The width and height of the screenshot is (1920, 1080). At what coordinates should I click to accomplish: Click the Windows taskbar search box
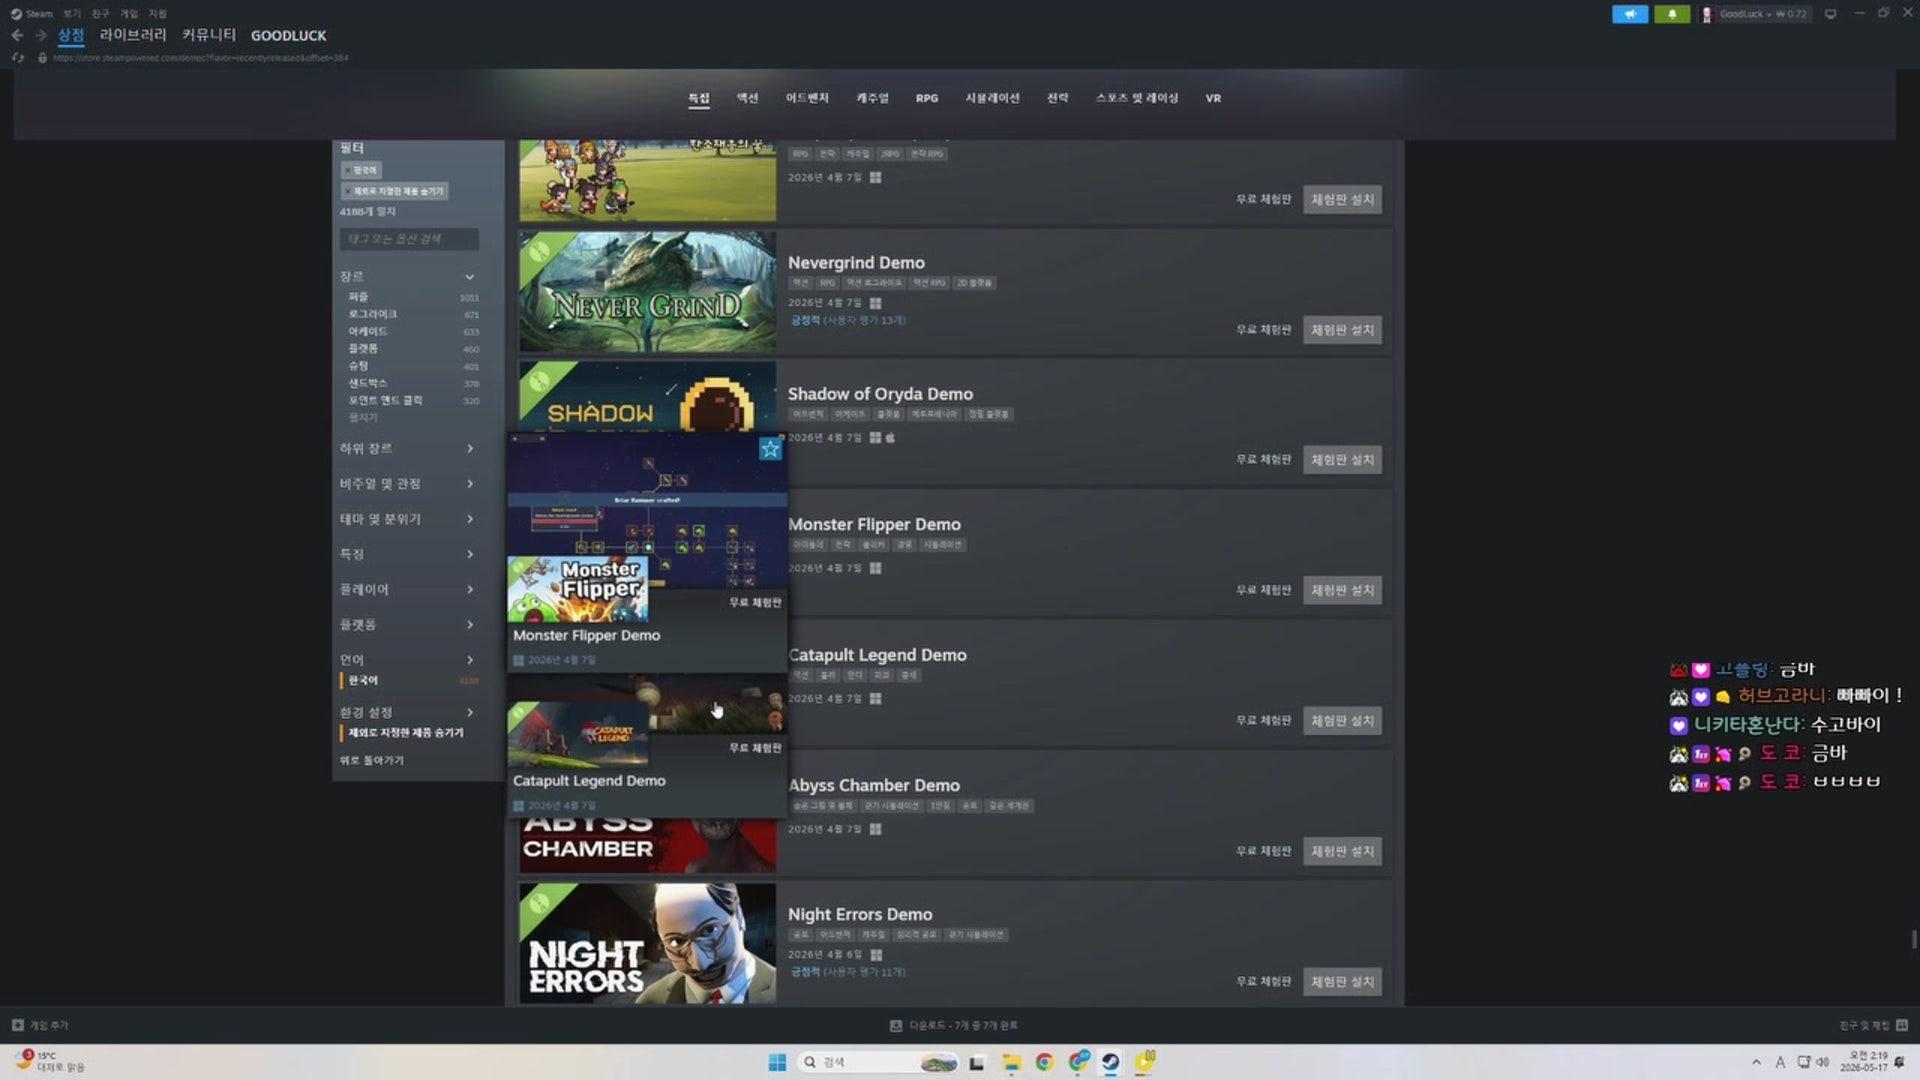point(878,1062)
